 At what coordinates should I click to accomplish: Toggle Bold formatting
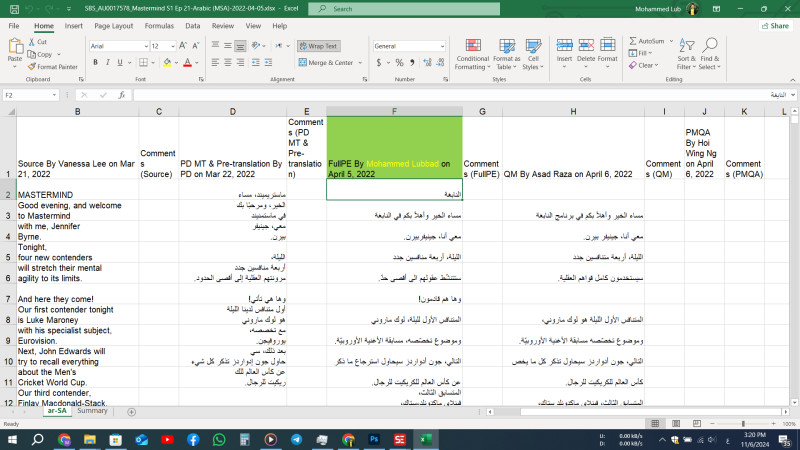pyautogui.click(x=94, y=62)
